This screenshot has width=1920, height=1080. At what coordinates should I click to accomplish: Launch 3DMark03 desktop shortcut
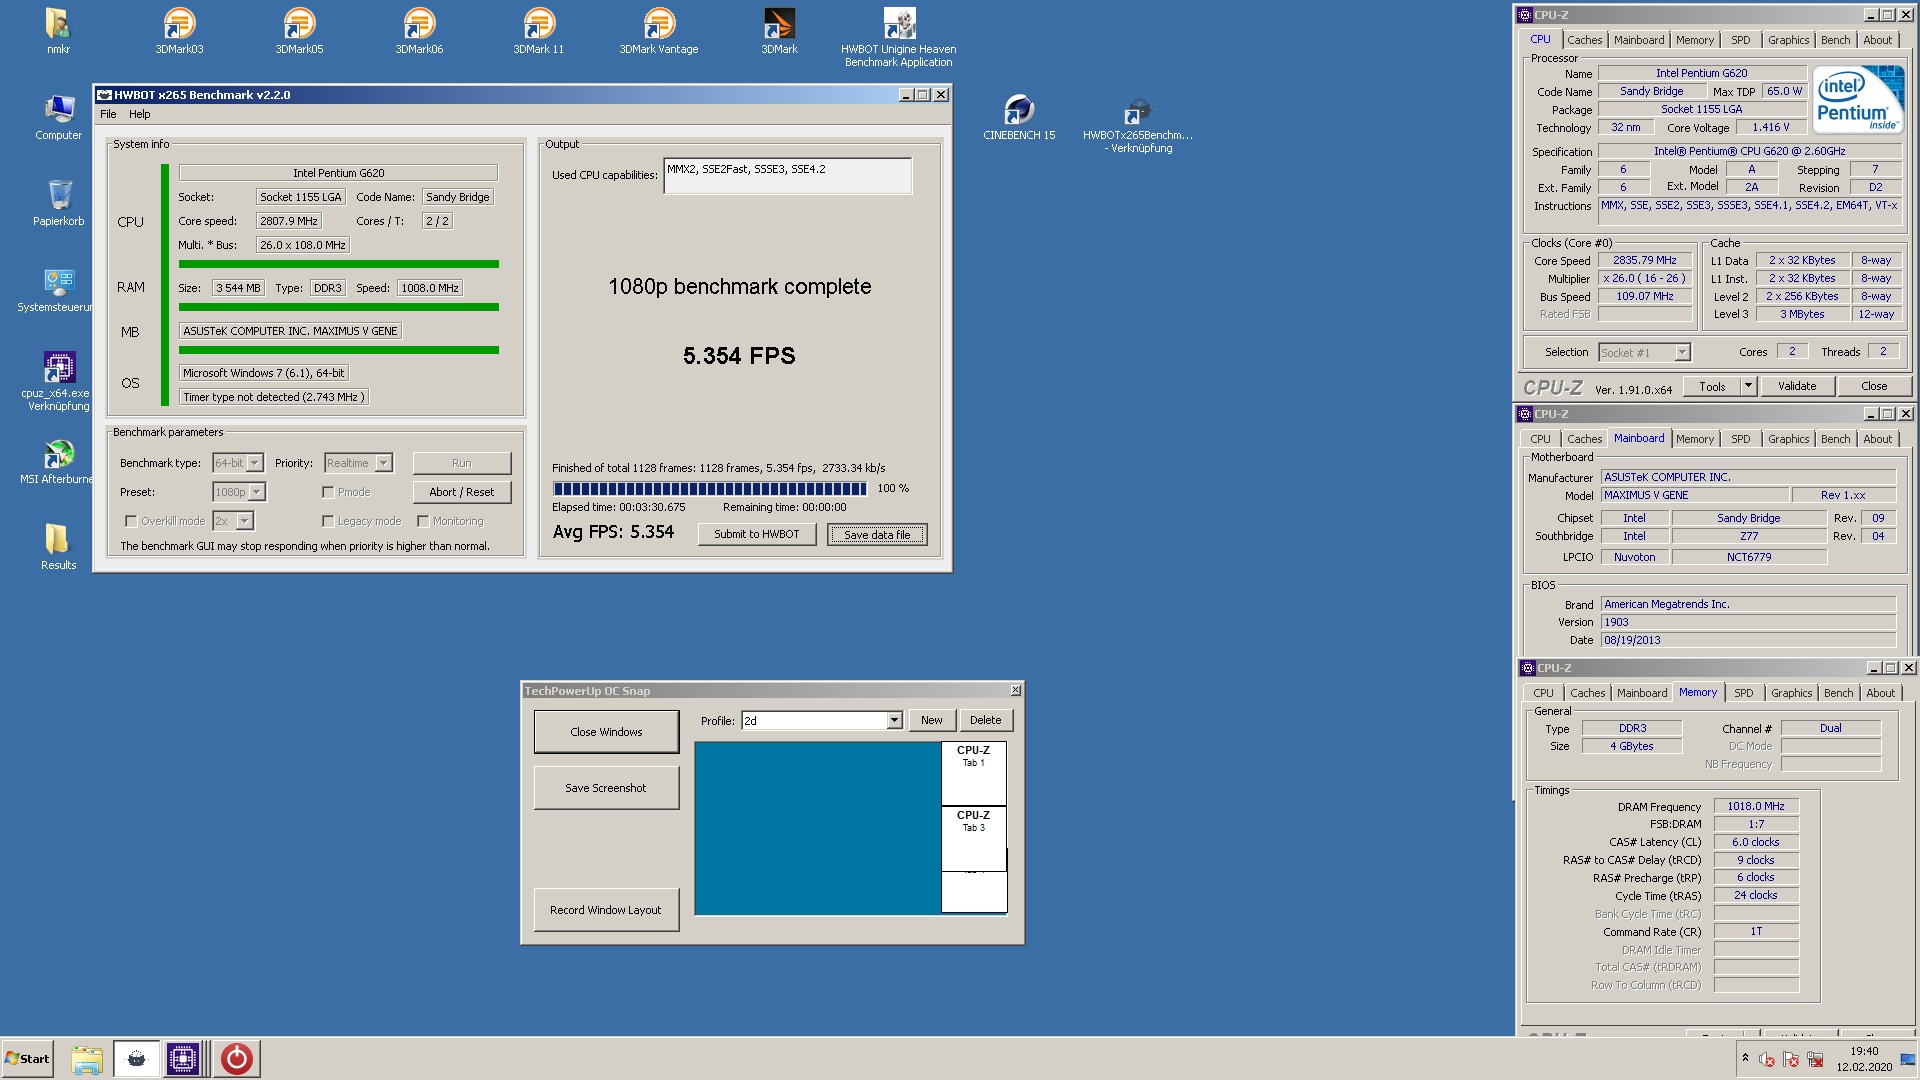coord(179,31)
